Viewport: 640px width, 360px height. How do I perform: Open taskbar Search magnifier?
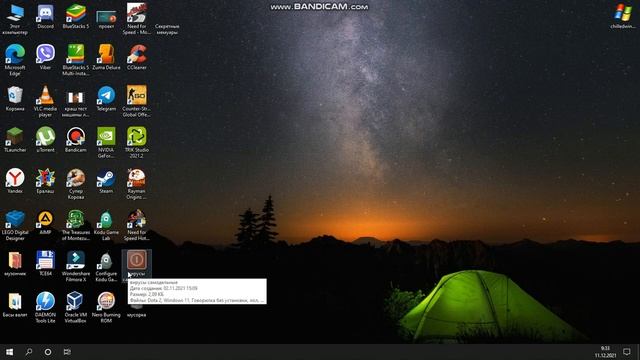29,351
